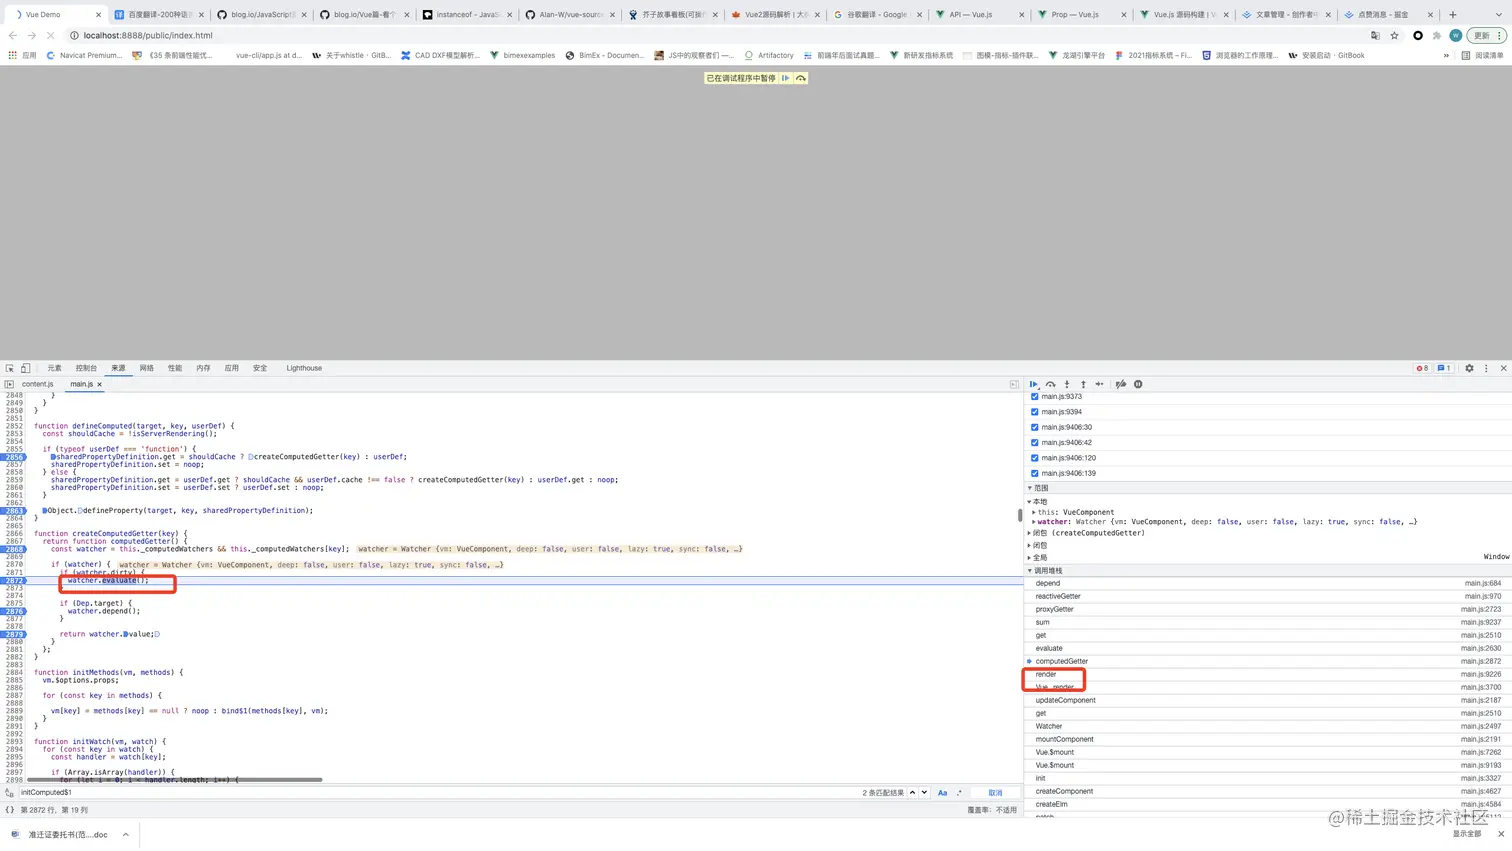Open the Navicat Premium bookmark
This screenshot has width=1512, height=851.
point(84,56)
